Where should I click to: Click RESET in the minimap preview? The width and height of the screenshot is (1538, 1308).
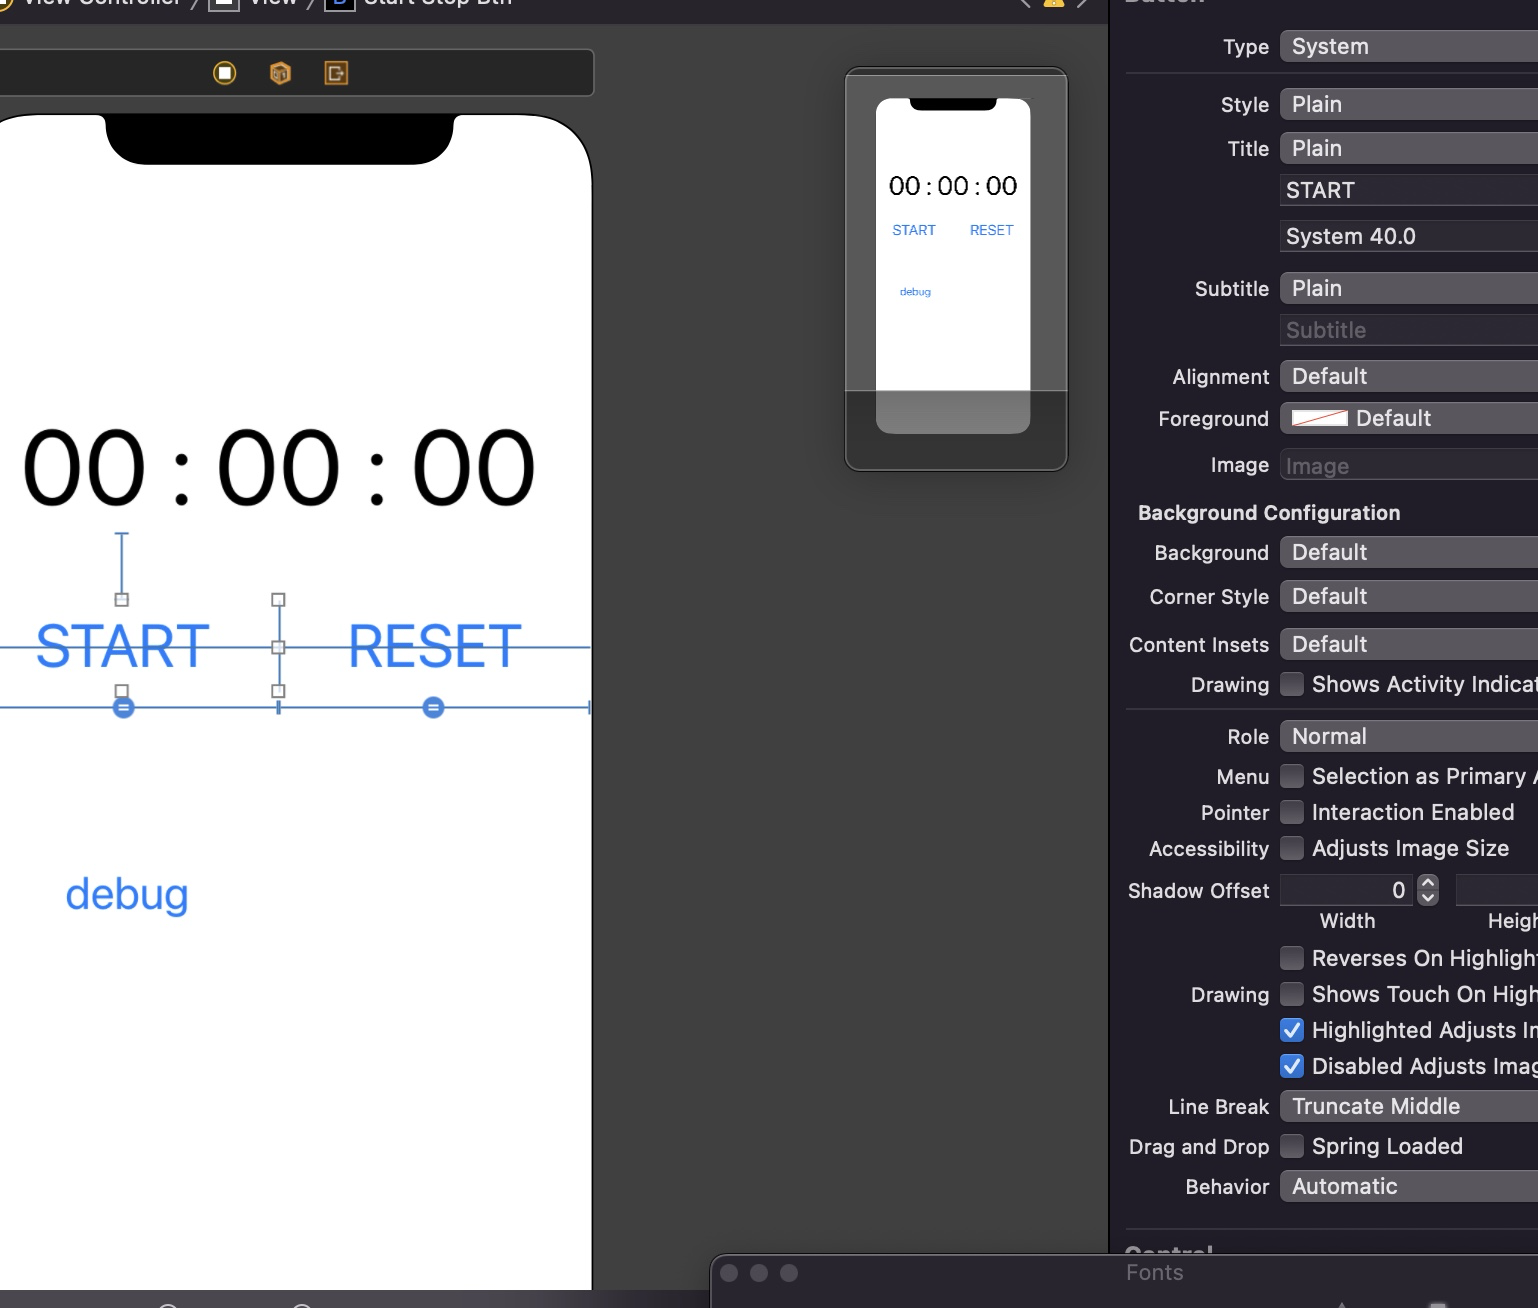[x=992, y=230]
